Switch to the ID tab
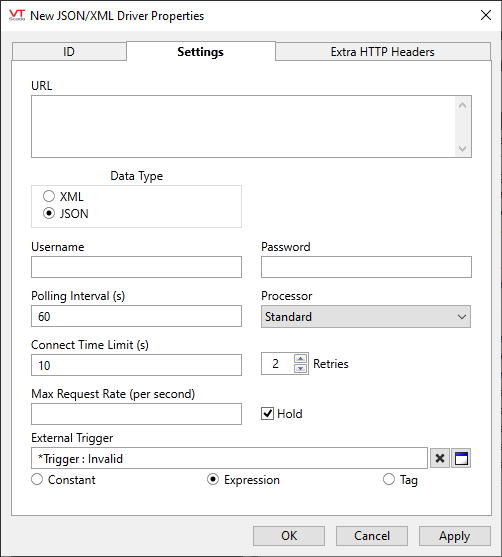This screenshot has height=557, width=502. click(69, 52)
